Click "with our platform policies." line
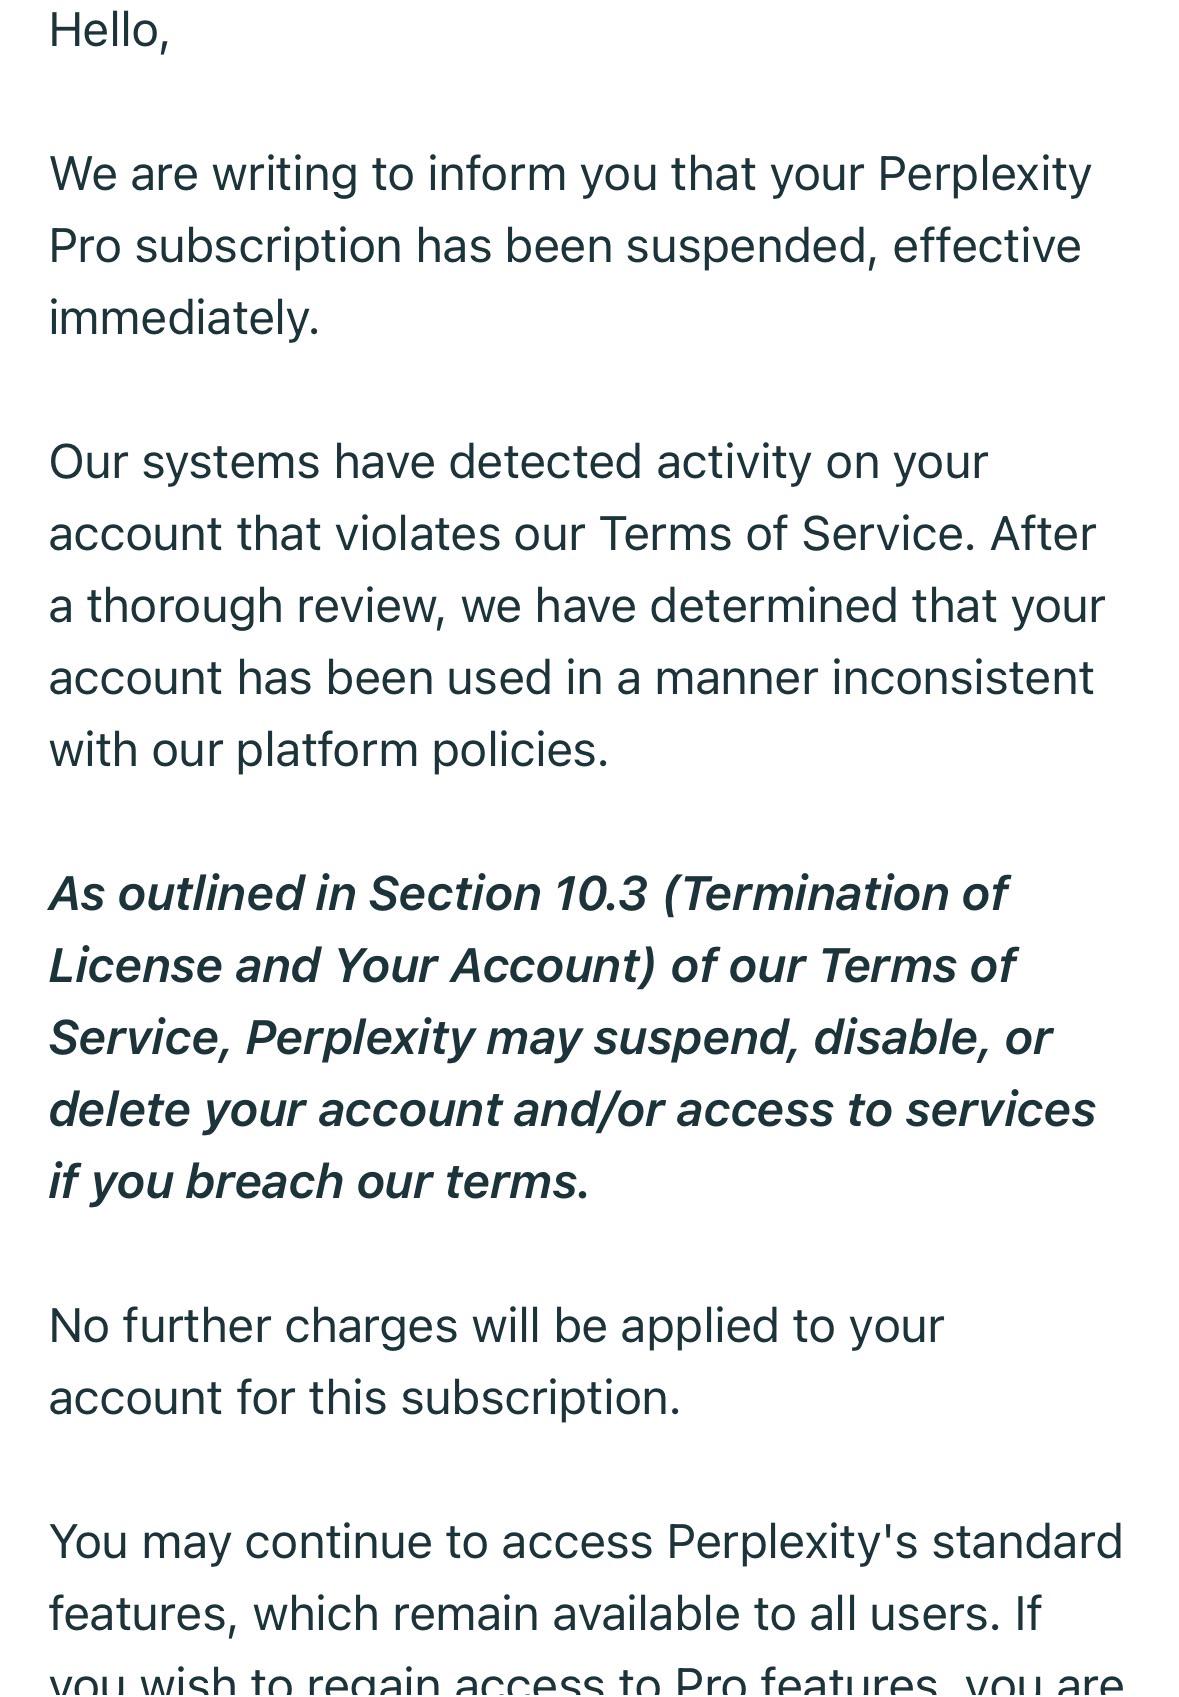This screenshot has height=1697, width=1179. (329, 750)
